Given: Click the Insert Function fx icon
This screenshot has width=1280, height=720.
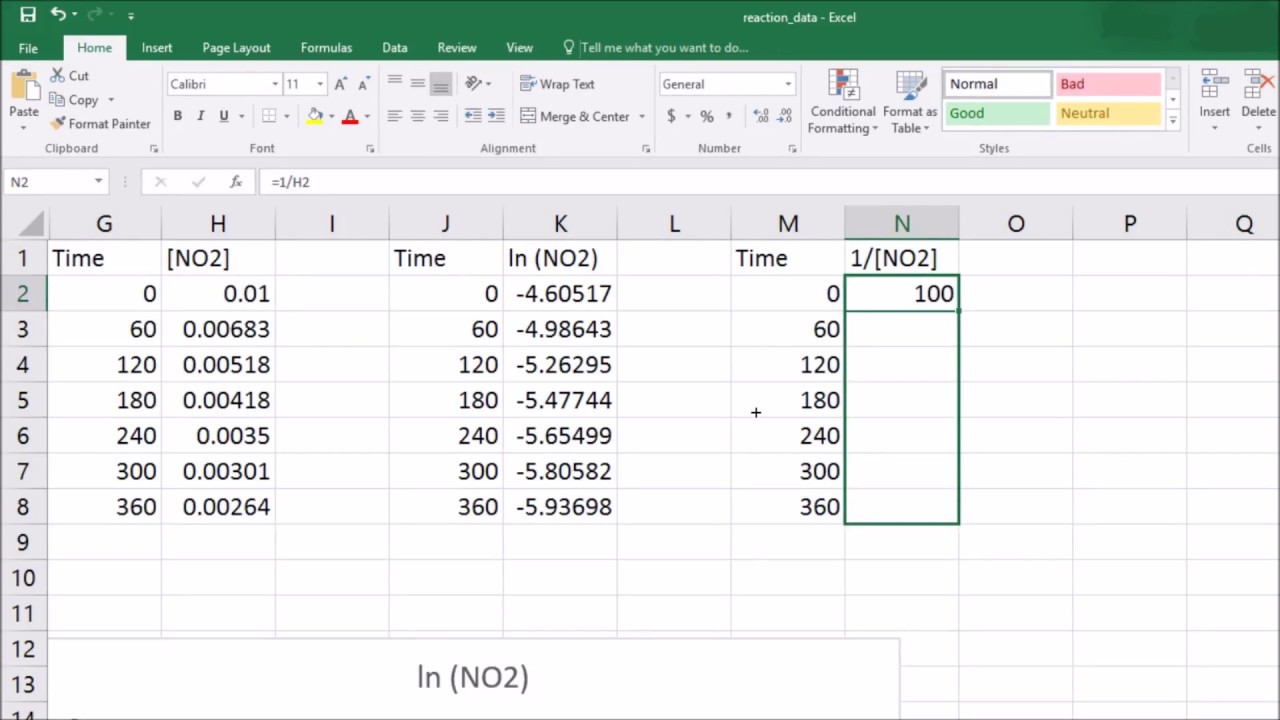Looking at the screenshot, I should [236, 182].
